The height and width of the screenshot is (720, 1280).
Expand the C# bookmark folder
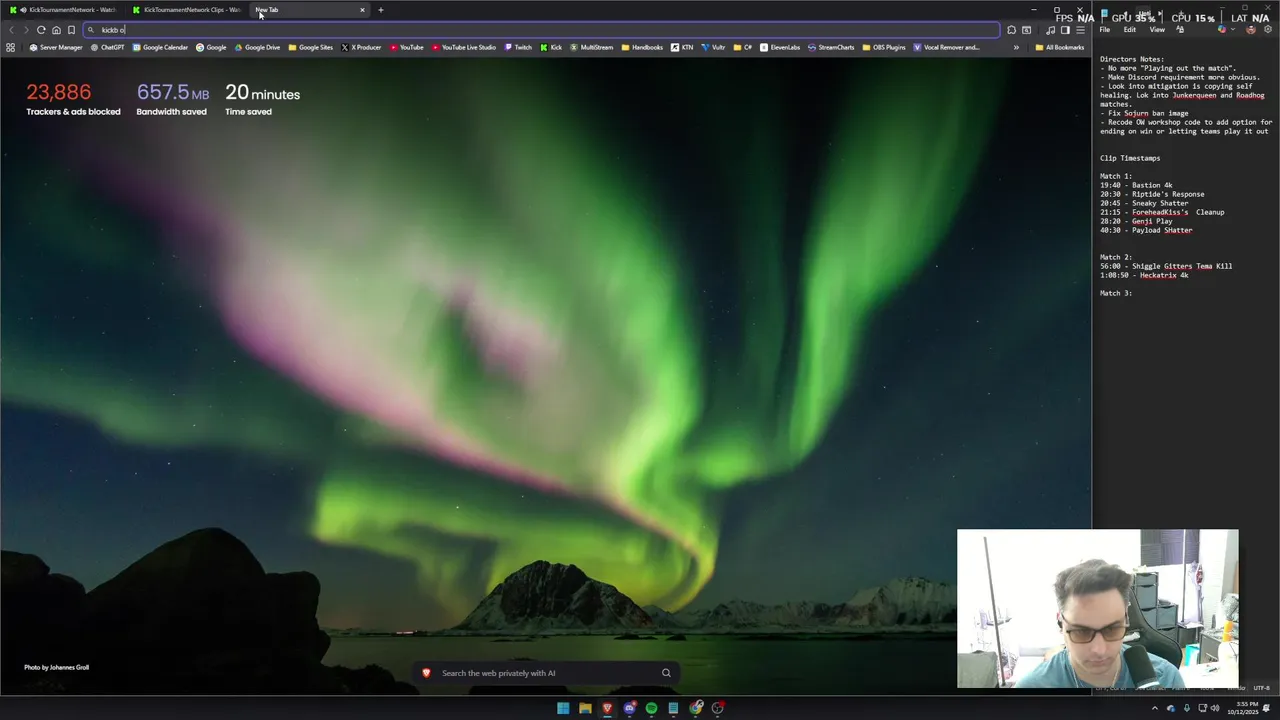(x=743, y=47)
